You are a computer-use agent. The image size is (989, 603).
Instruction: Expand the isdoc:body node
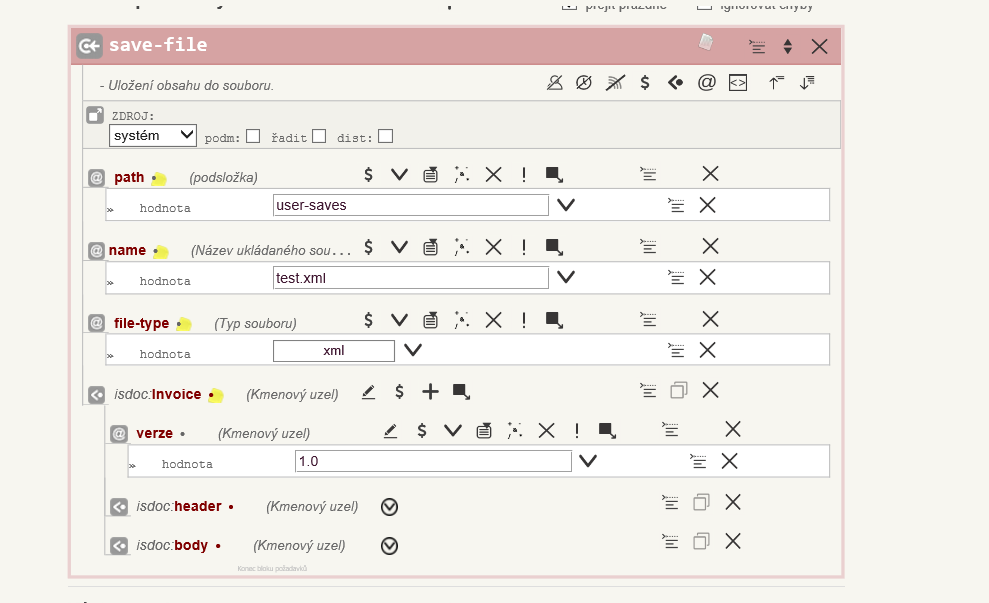coord(390,546)
